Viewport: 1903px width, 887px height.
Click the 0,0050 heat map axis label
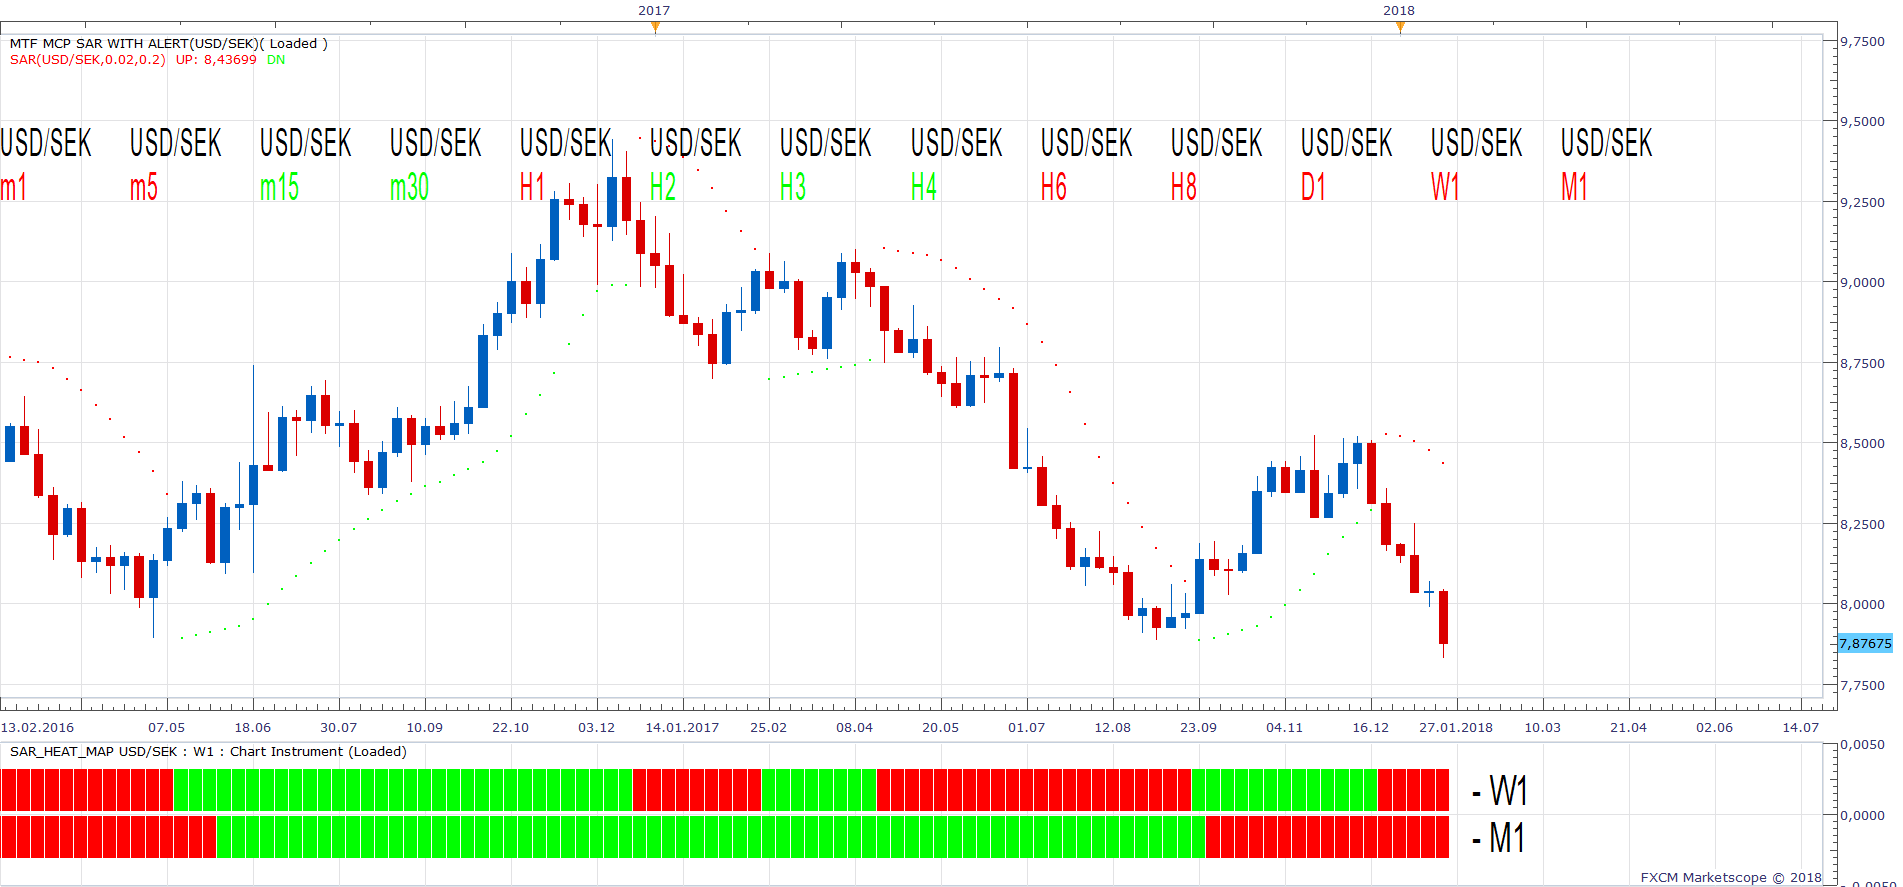(x=1863, y=744)
